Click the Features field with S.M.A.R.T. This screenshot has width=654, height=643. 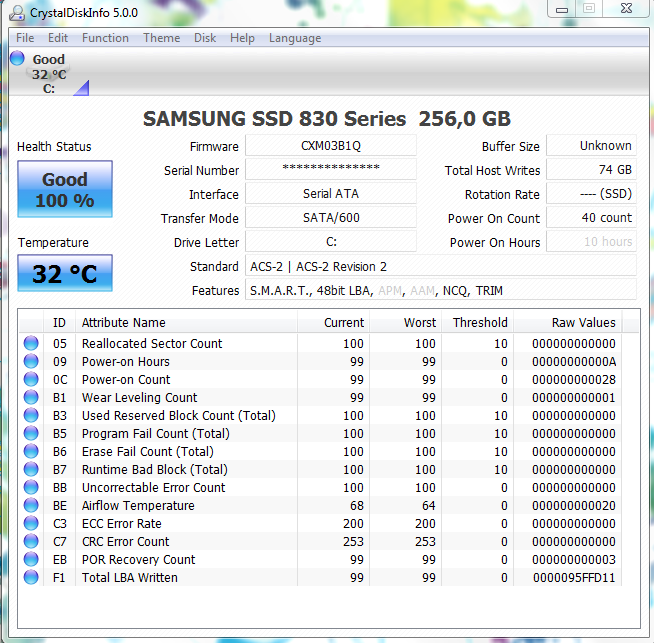point(441,290)
